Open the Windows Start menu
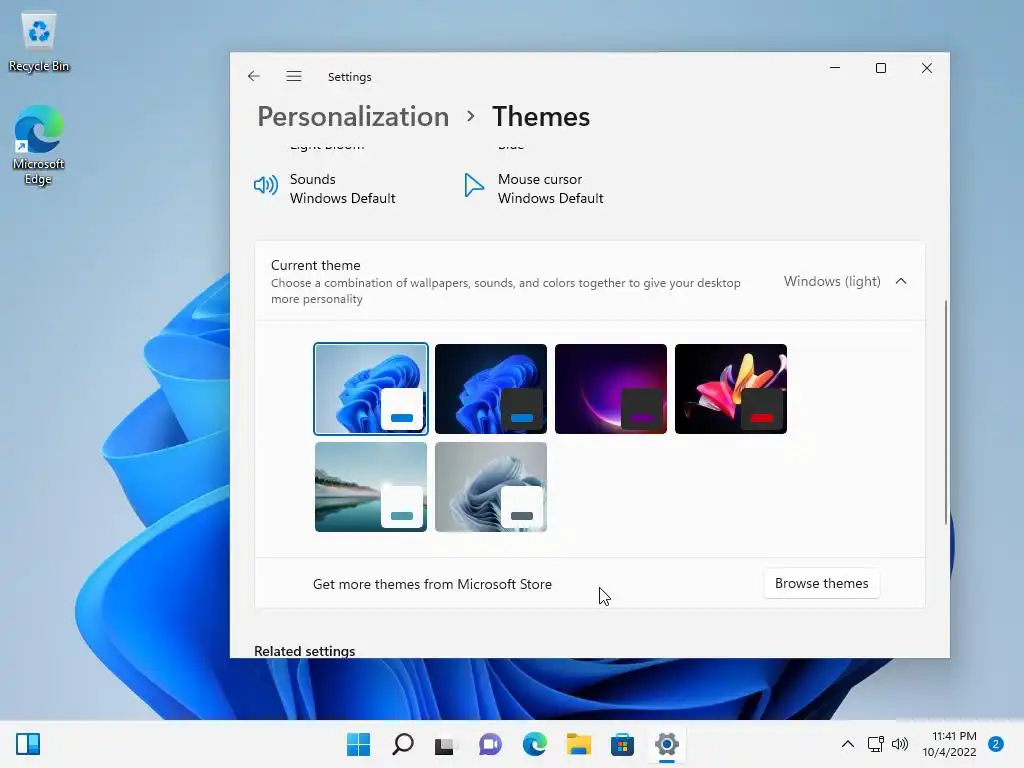Image resolution: width=1024 pixels, height=768 pixels. [x=359, y=744]
